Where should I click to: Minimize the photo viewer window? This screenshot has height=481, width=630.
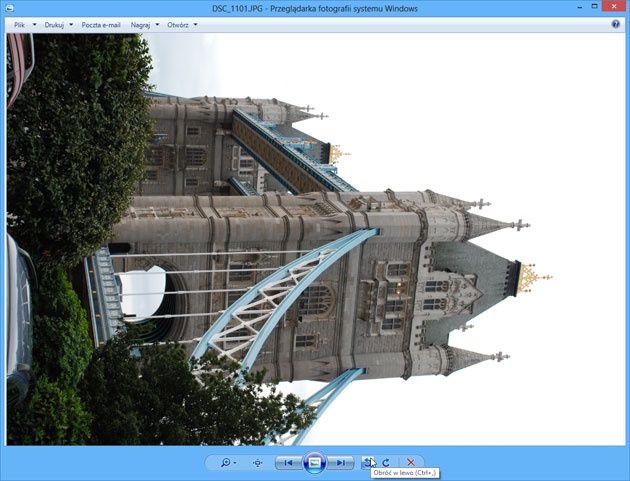[x=581, y=7]
